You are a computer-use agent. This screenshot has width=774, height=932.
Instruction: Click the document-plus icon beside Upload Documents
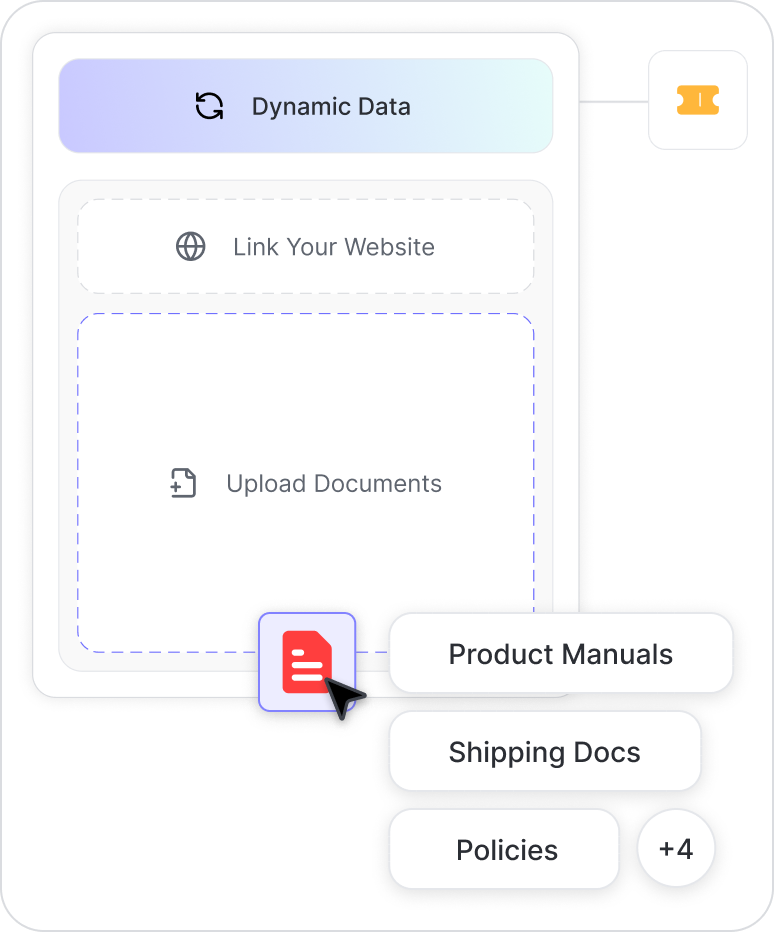click(183, 483)
